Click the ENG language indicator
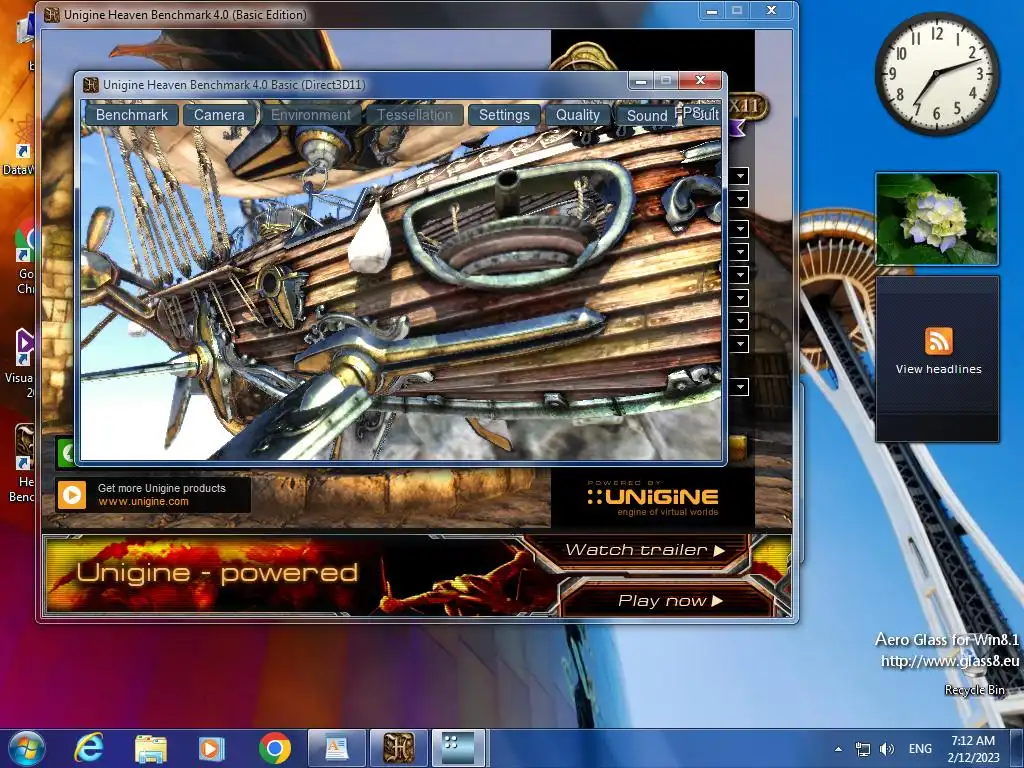1024x768 pixels. [920, 749]
